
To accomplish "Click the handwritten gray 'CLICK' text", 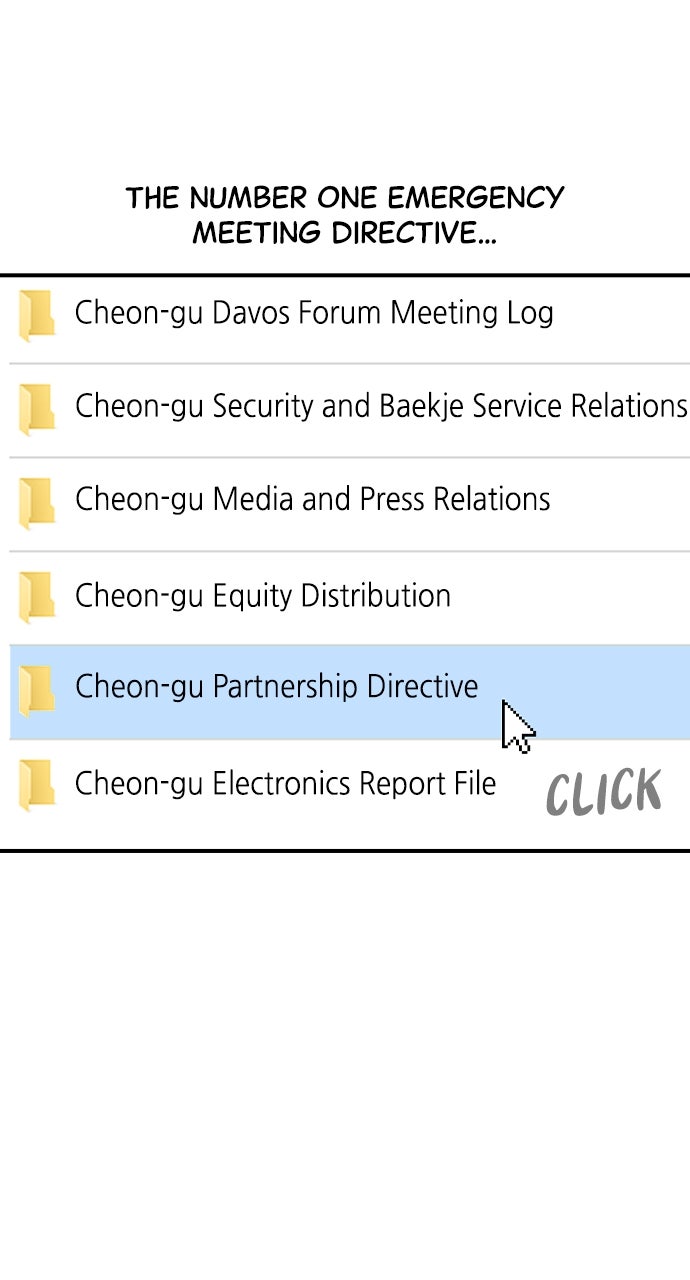I will 604,792.
